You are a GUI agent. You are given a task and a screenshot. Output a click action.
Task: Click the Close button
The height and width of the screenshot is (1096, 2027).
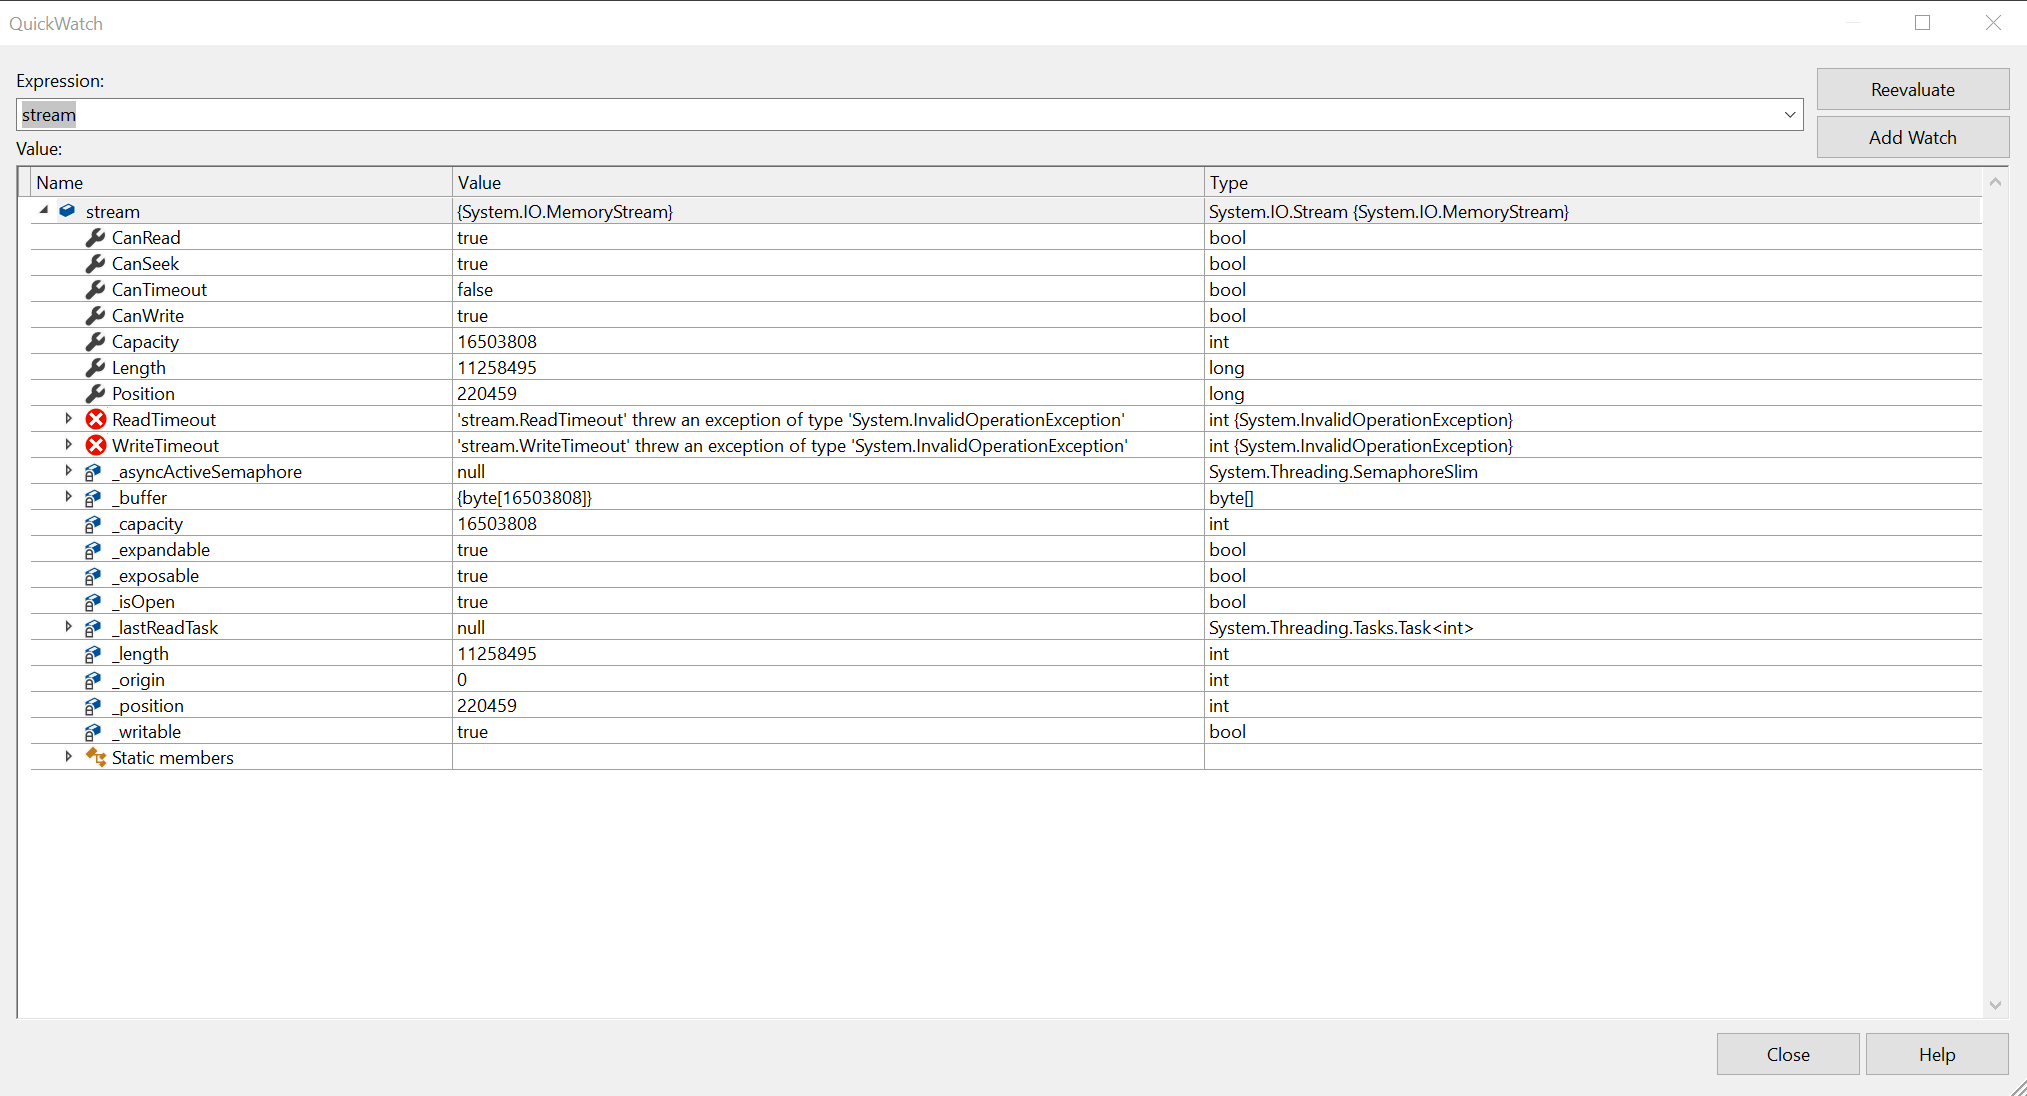coord(1787,1054)
